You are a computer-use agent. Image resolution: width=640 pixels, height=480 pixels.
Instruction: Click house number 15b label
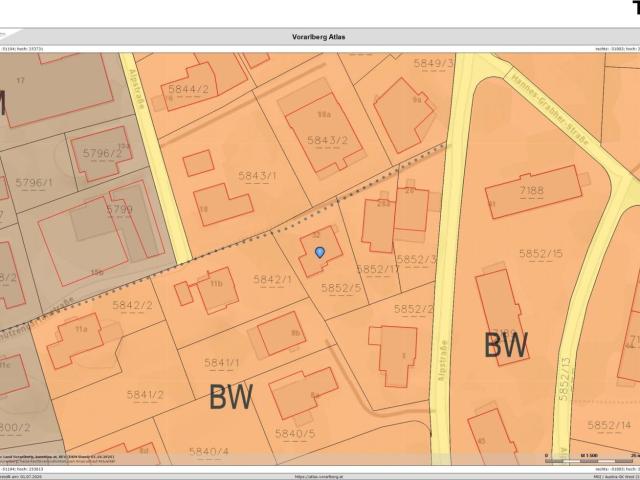97,272
